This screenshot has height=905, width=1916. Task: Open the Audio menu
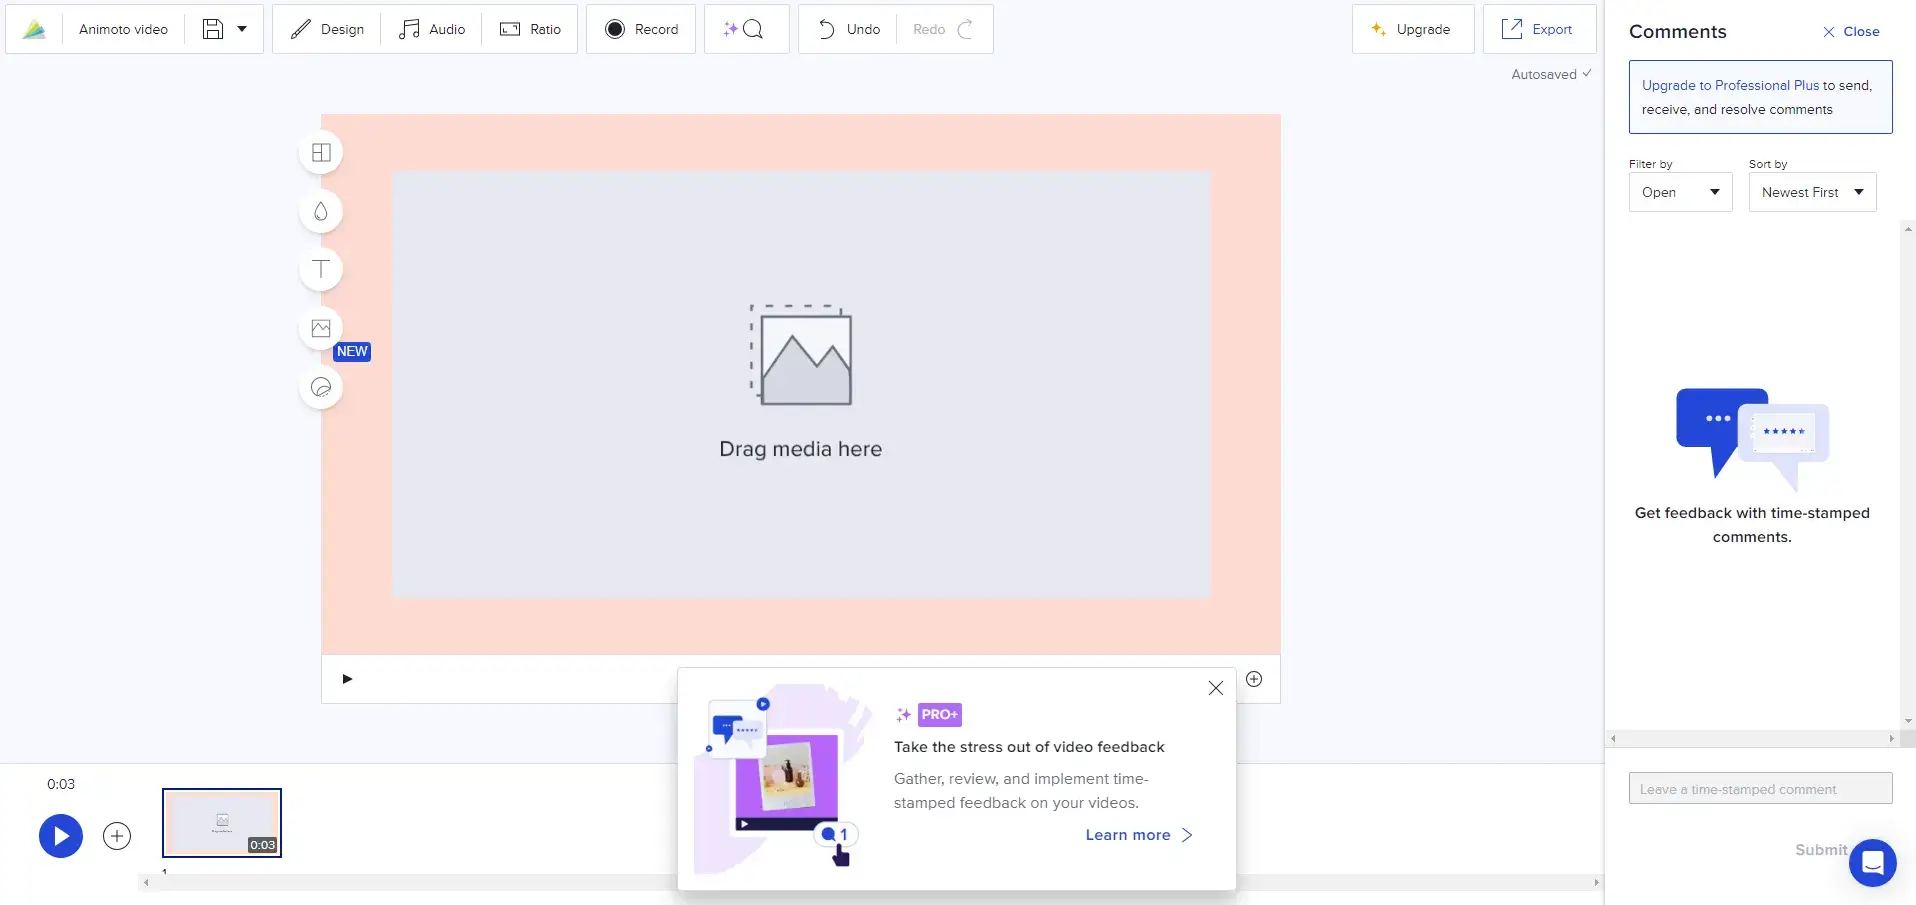click(x=432, y=29)
